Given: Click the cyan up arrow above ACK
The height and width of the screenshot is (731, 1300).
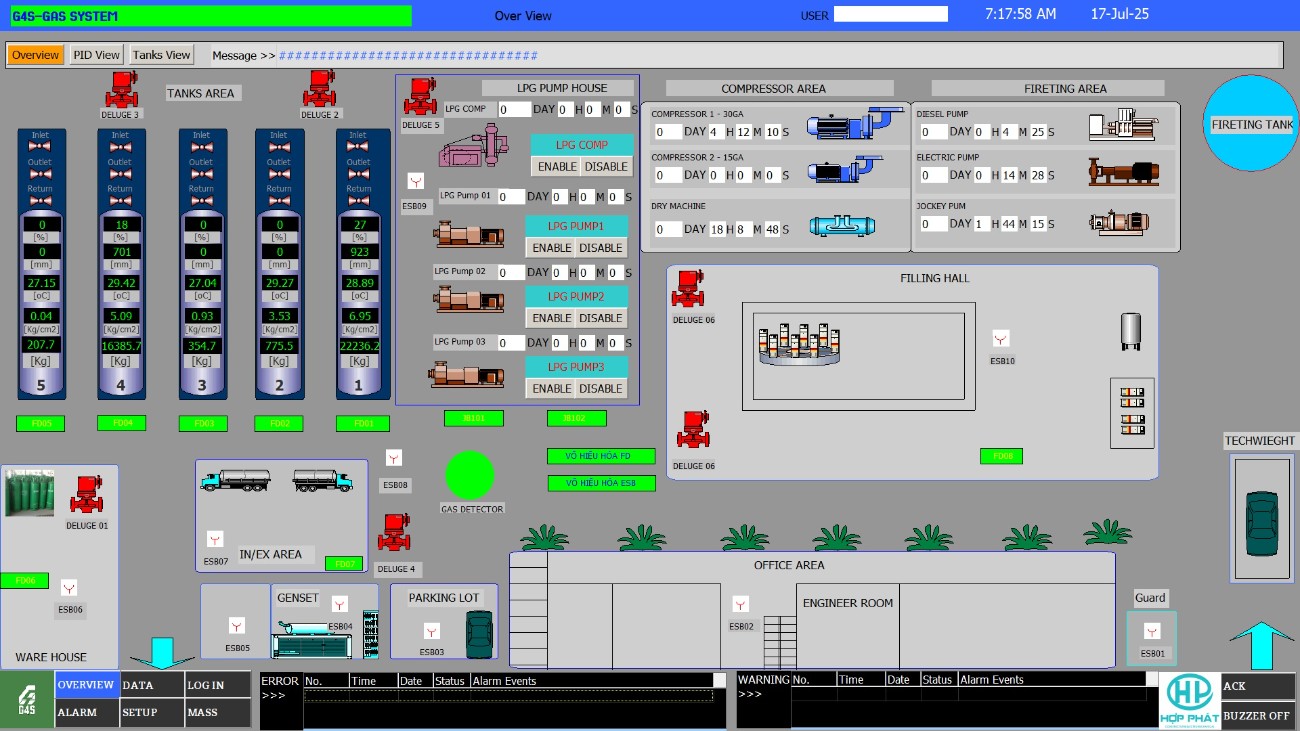Looking at the screenshot, I should coord(1260,645).
